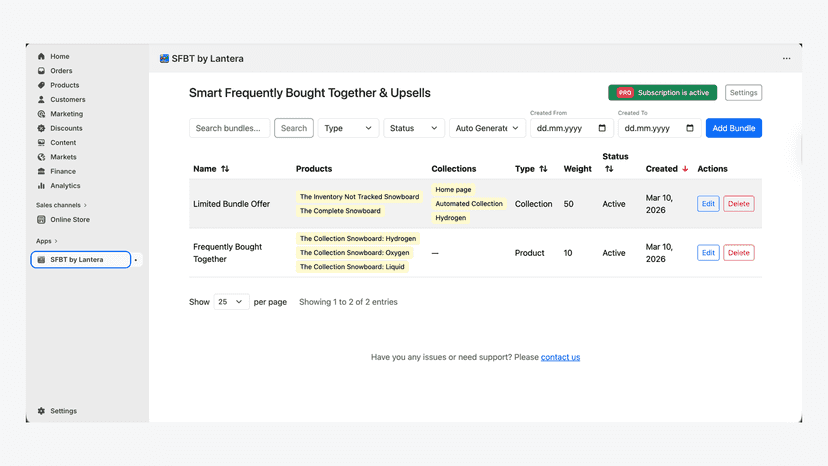Delete the Frequently Bought Together bundle
The height and width of the screenshot is (466, 828).
tap(738, 253)
